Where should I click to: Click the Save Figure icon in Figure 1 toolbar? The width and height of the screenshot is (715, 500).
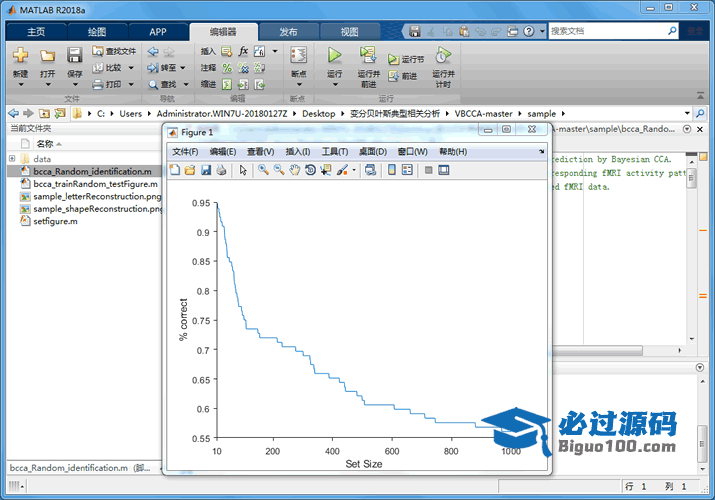[x=206, y=170]
